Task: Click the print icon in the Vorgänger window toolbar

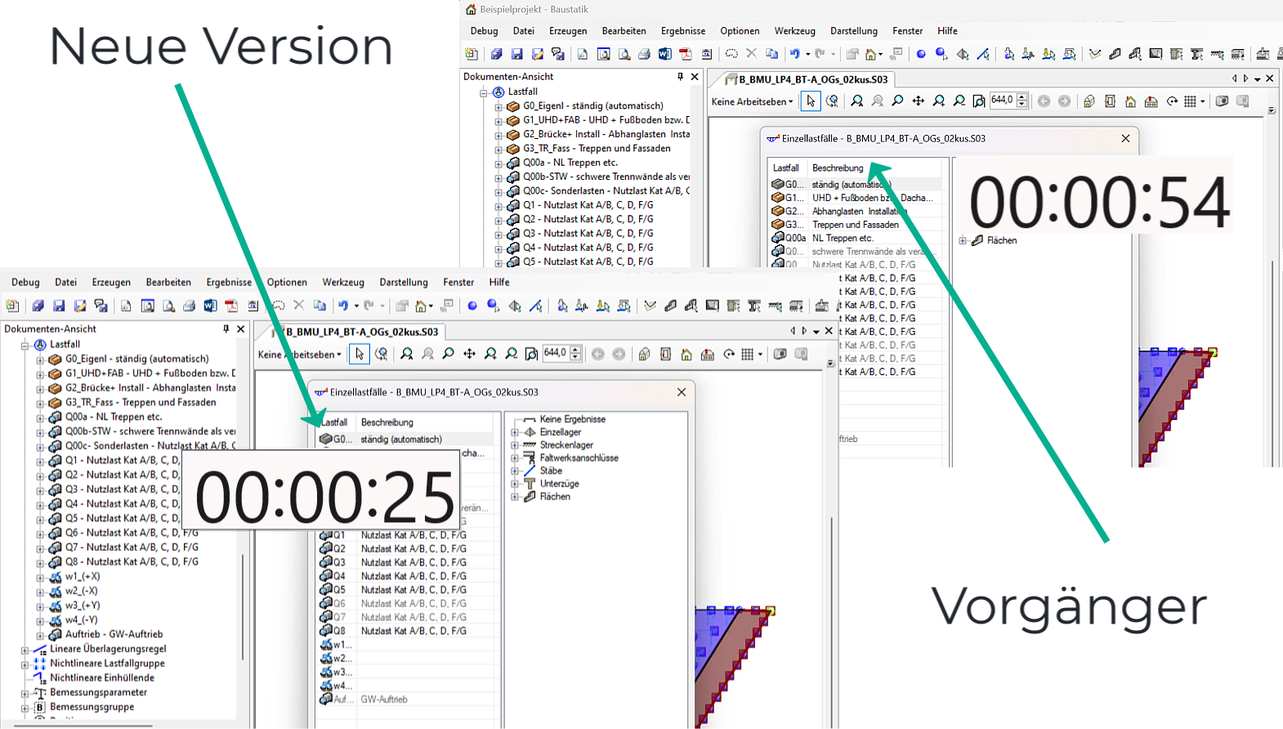Action: coord(644,54)
